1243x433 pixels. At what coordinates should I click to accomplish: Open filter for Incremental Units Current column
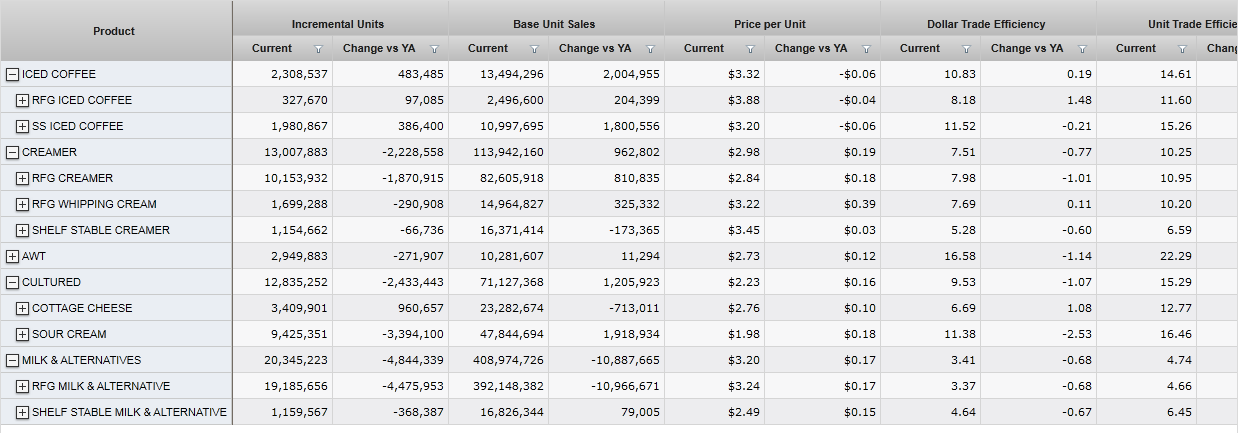(318, 49)
